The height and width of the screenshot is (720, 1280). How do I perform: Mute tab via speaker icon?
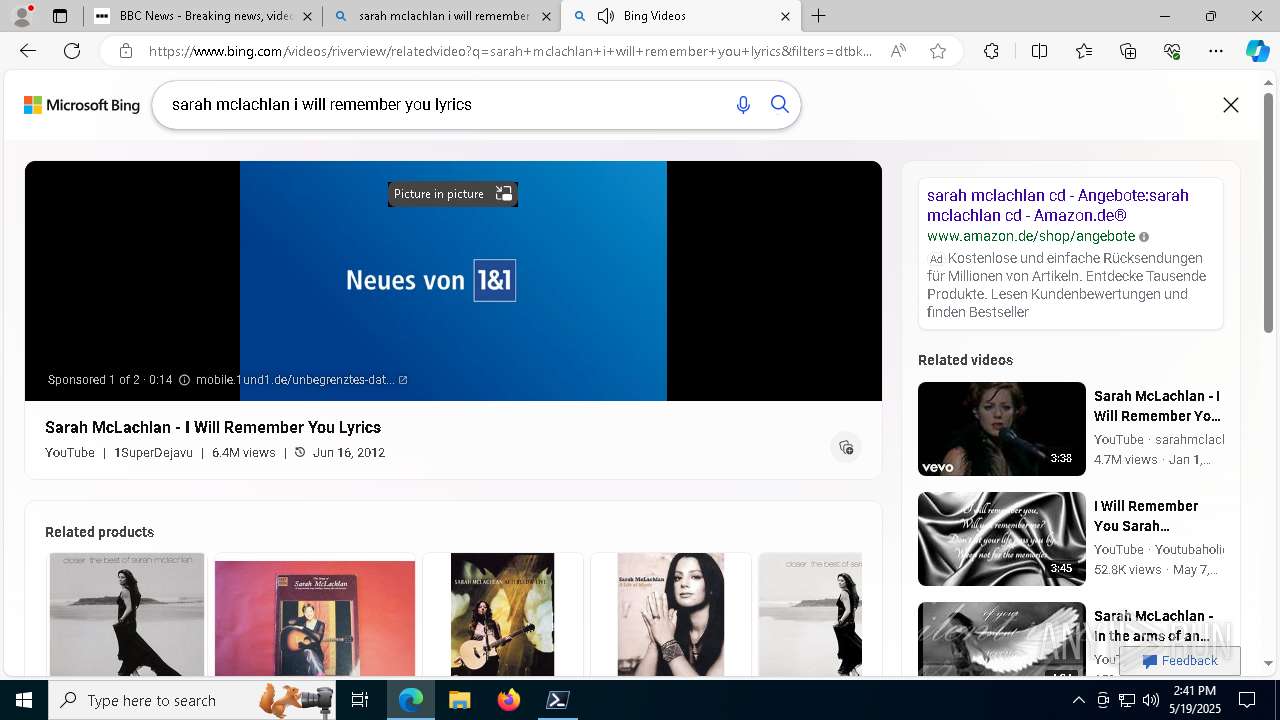coord(605,16)
